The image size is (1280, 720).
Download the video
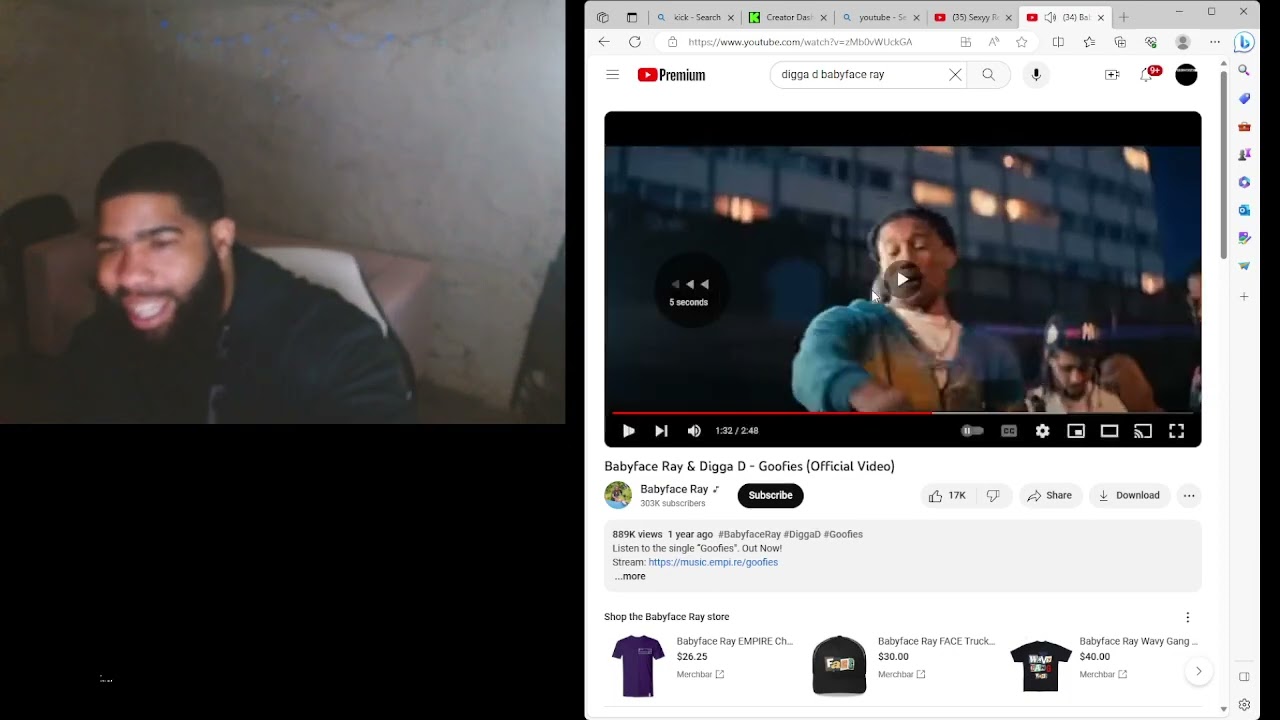[1129, 495]
